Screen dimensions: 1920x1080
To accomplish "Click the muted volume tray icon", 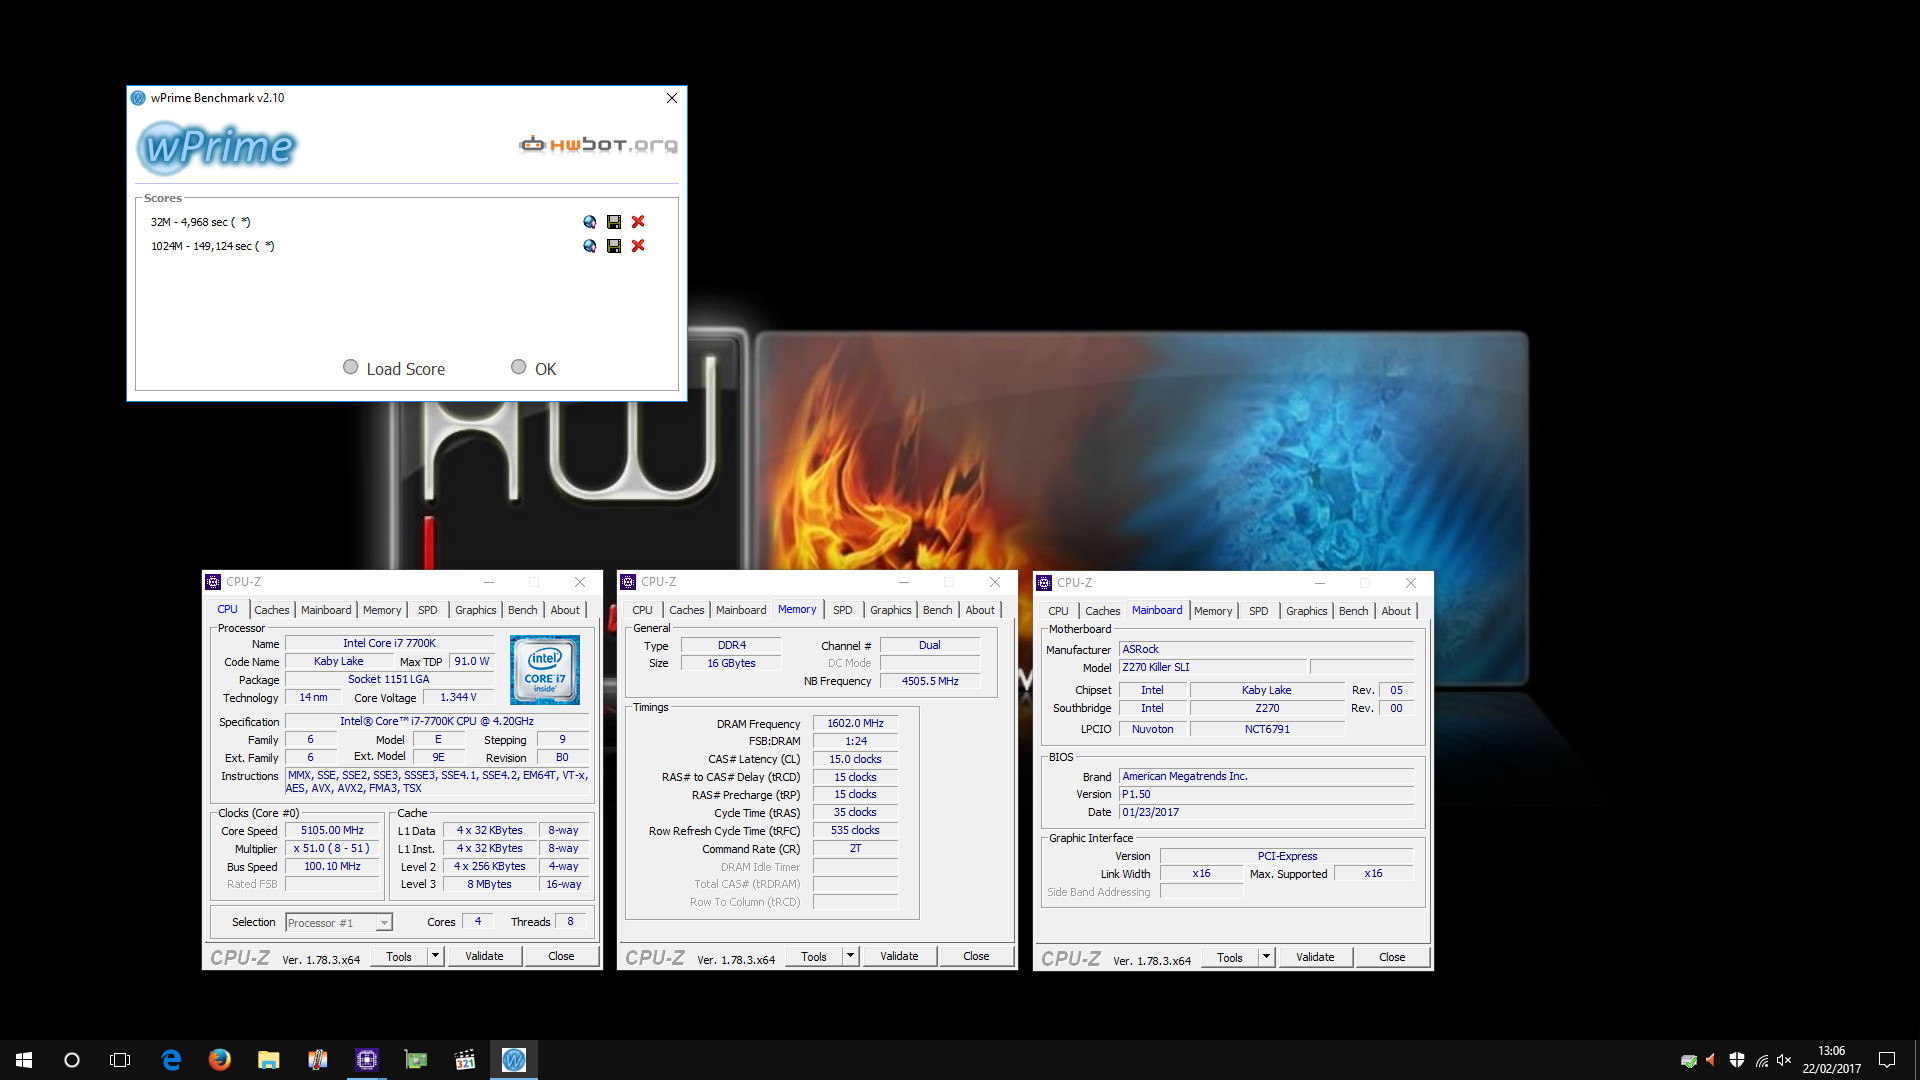I will point(1784,1060).
